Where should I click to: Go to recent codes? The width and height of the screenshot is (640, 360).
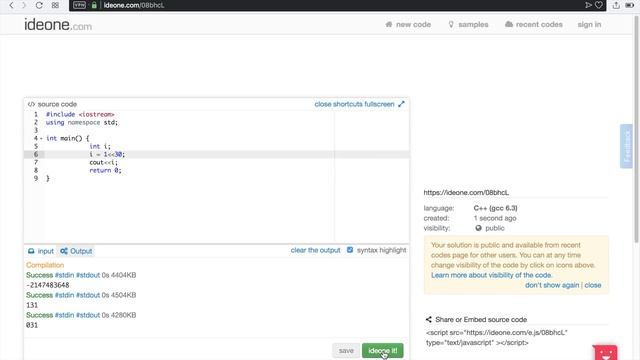pyautogui.click(x=534, y=24)
